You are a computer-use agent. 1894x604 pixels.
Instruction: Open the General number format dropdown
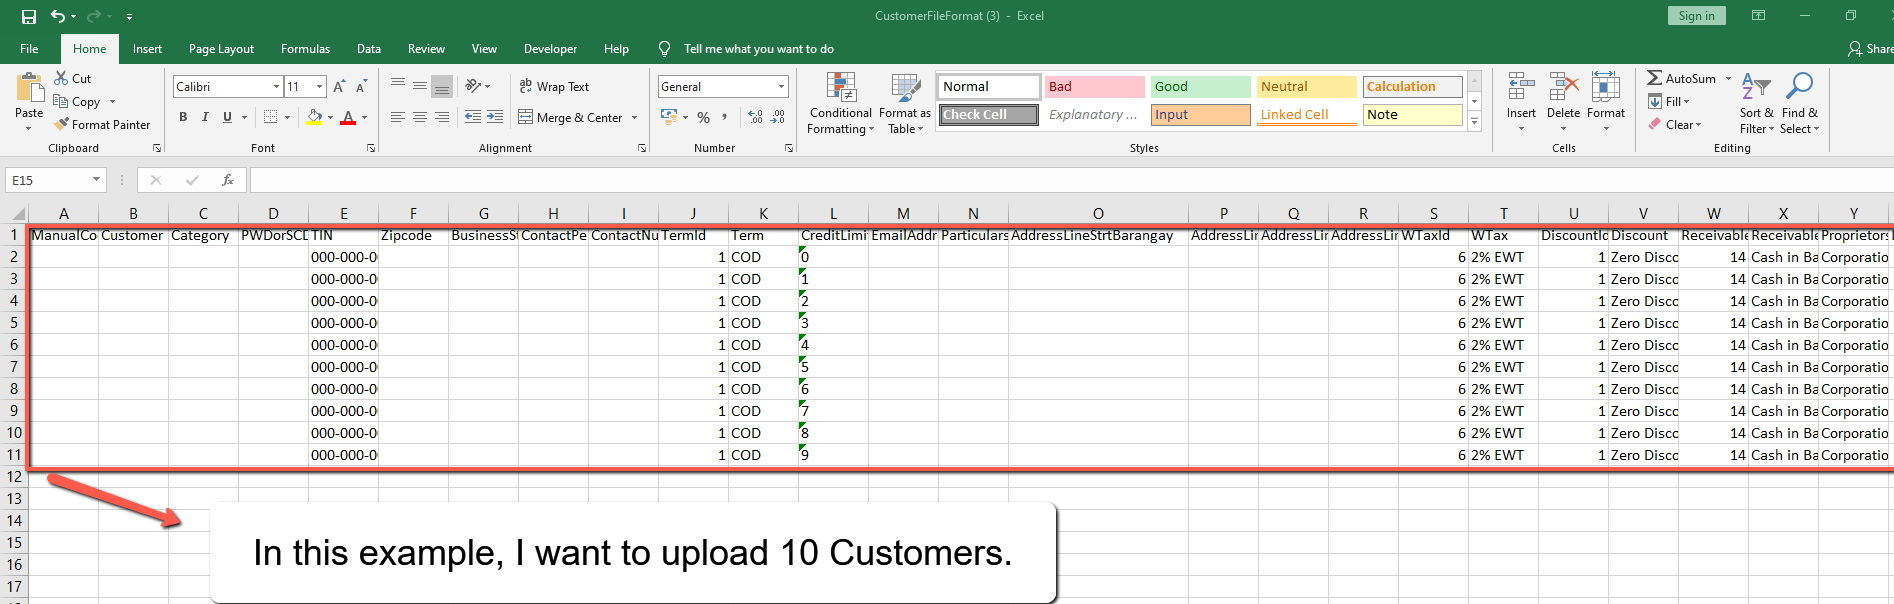[781, 87]
